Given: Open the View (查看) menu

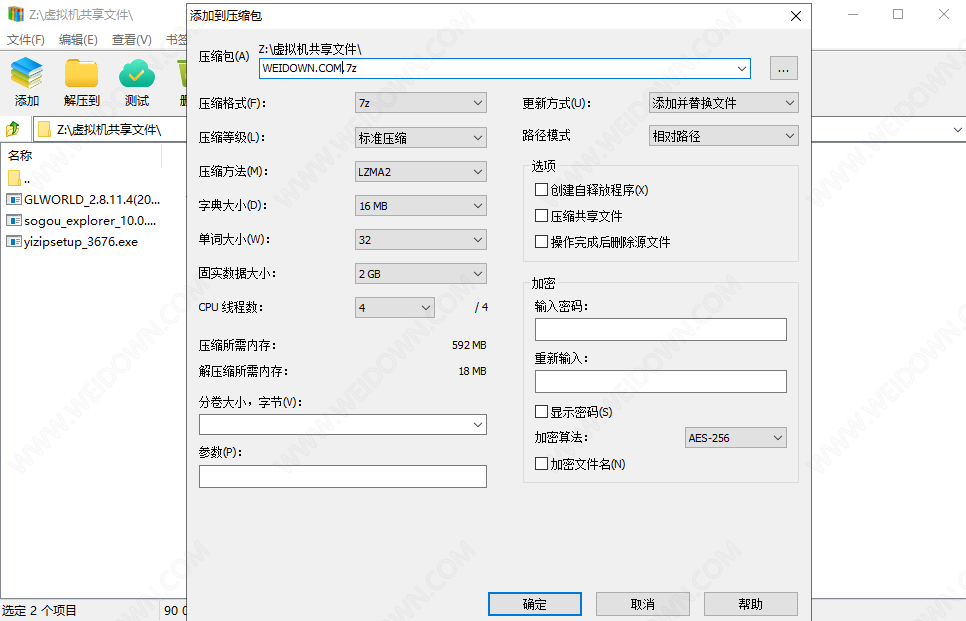Looking at the screenshot, I should [x=131, y=40].
